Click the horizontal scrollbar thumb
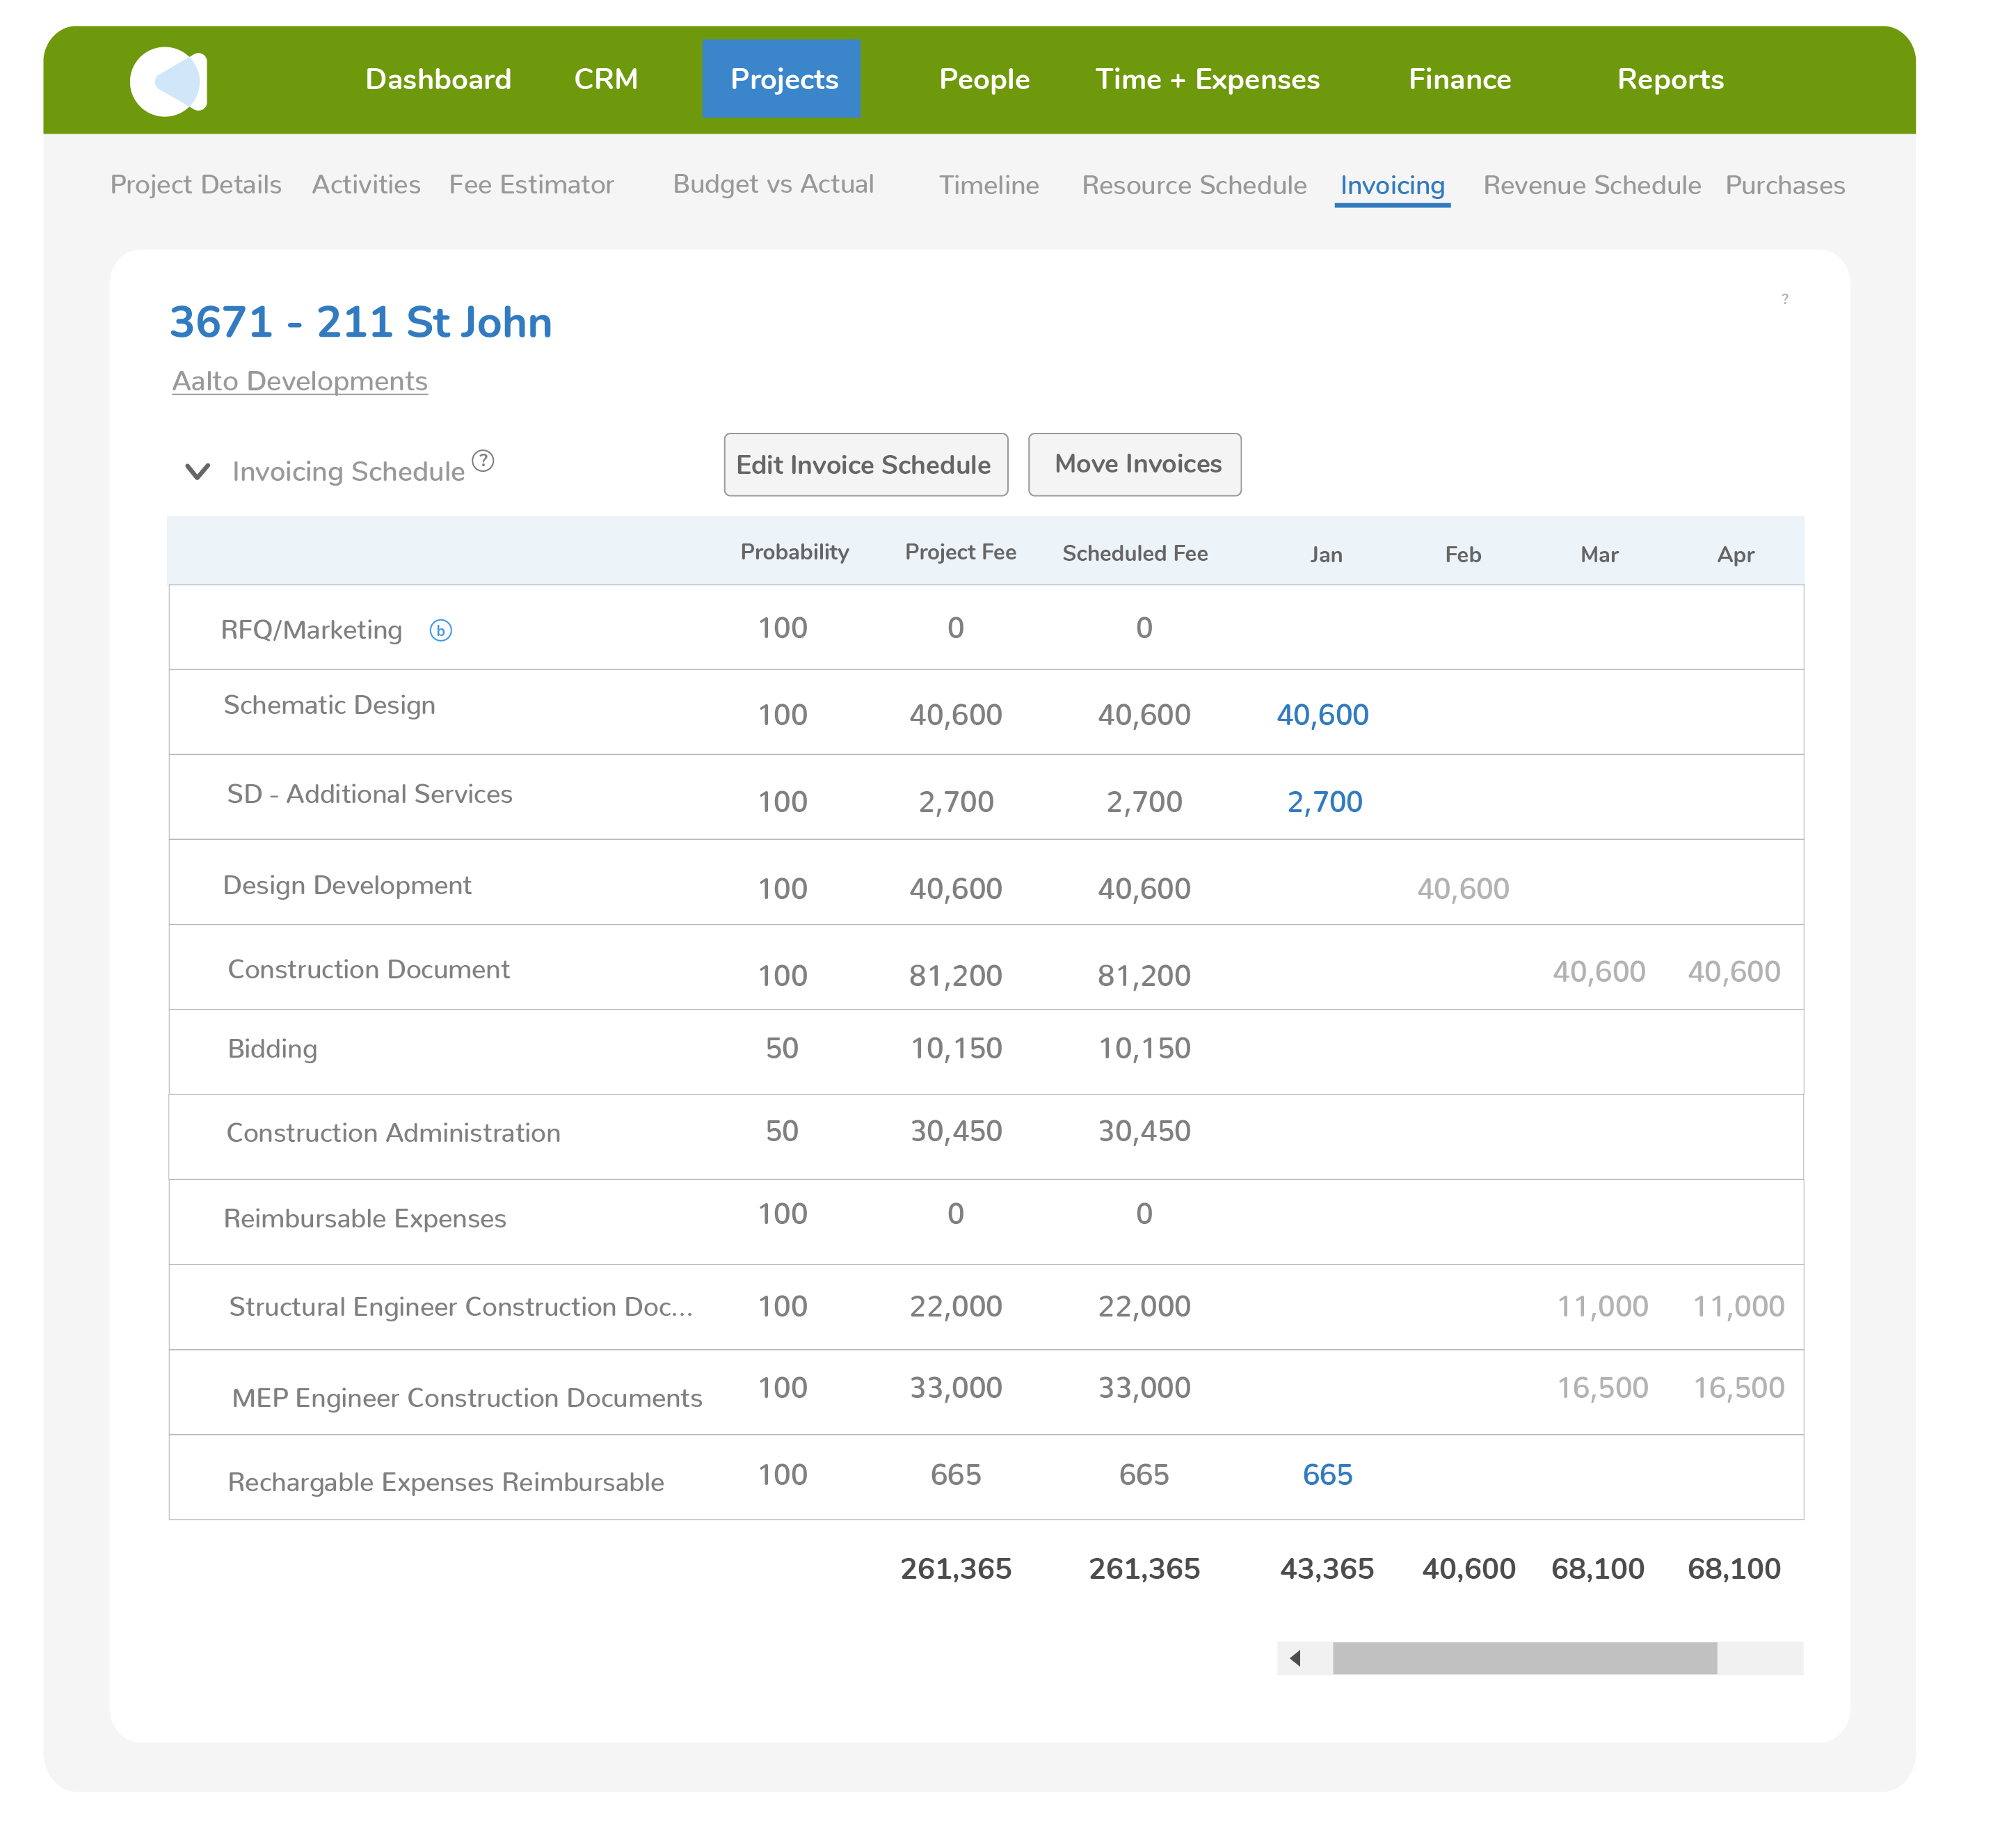Image resolution: width=2016 pixels, height=1837 pixels. [1524, 1658]
